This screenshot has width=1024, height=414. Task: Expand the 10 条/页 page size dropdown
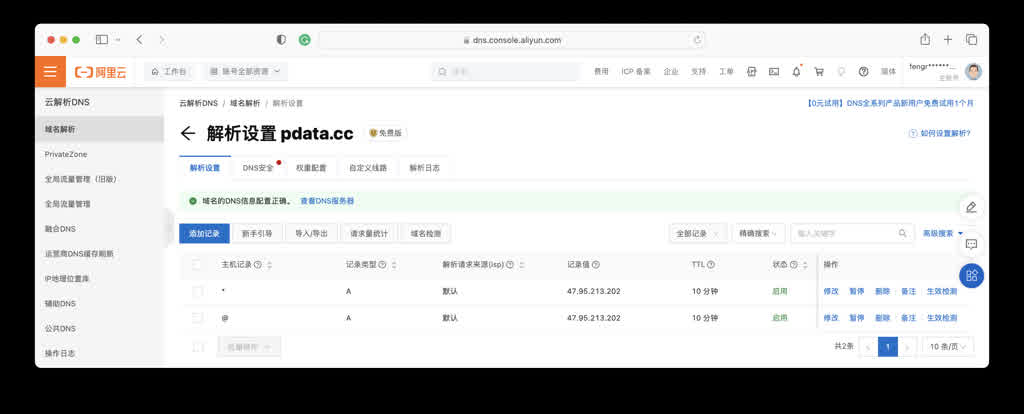pyautogui.click(x=949, y=346)
